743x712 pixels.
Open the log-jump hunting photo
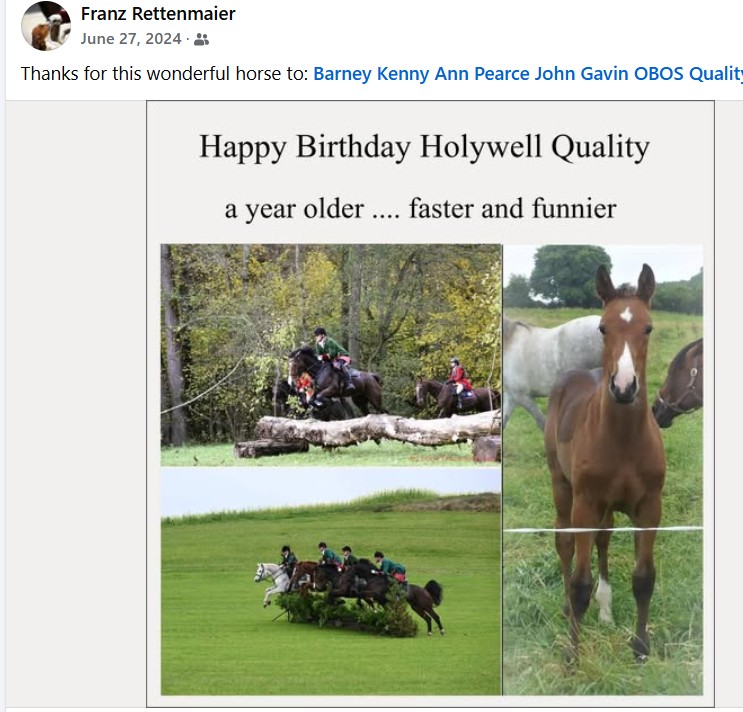point(331,355)
